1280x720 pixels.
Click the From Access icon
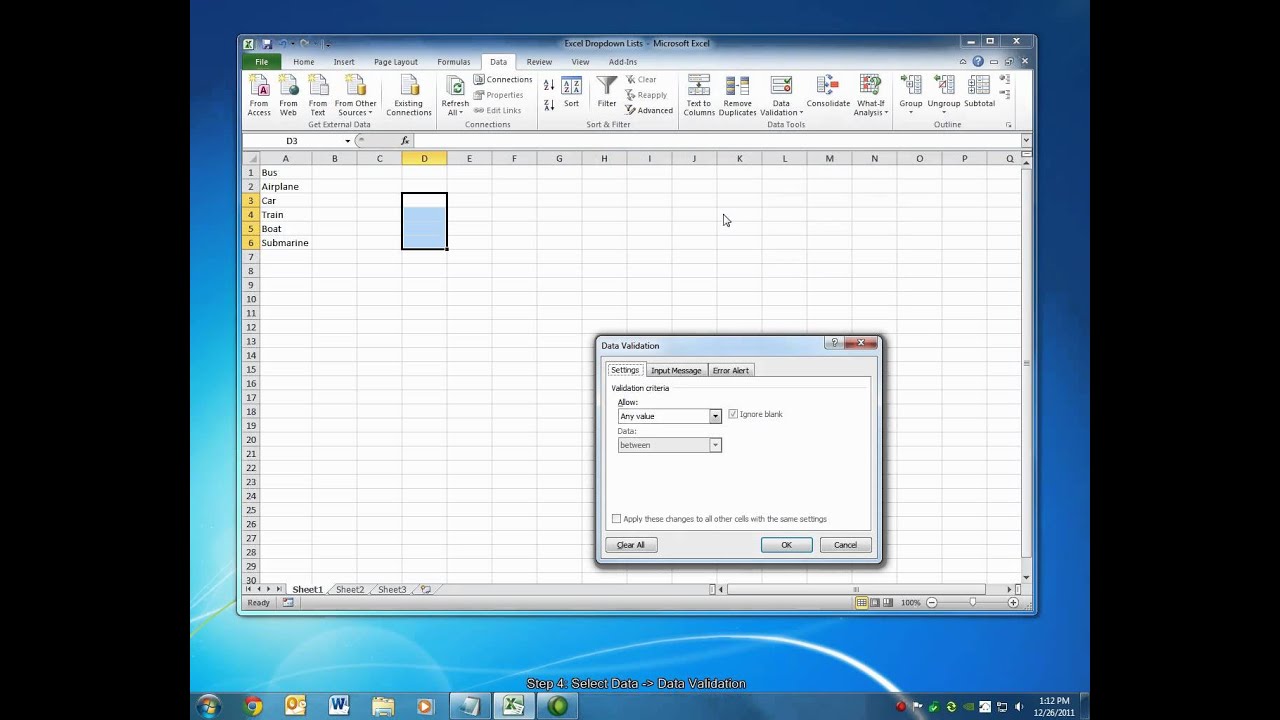coord(259,96)
